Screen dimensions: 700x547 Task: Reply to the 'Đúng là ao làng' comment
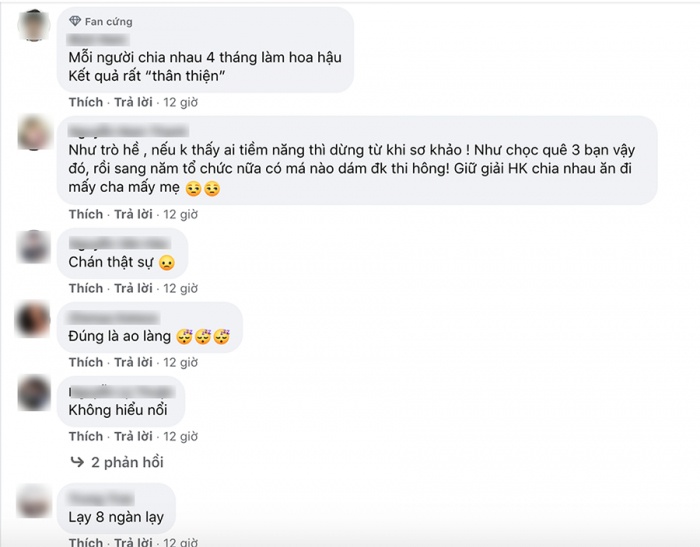coord(133,362)
